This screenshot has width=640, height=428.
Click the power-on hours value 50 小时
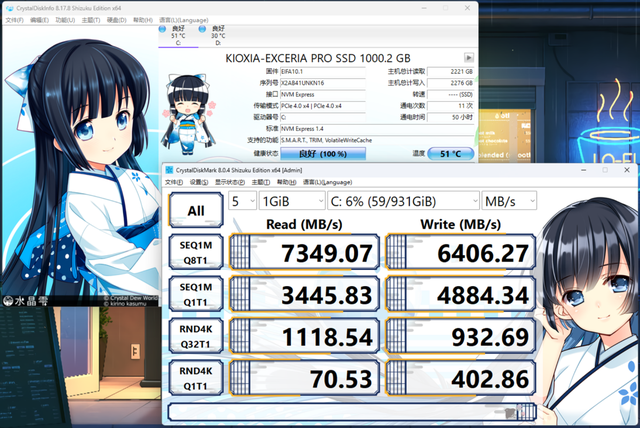click(x=451, y=117)
